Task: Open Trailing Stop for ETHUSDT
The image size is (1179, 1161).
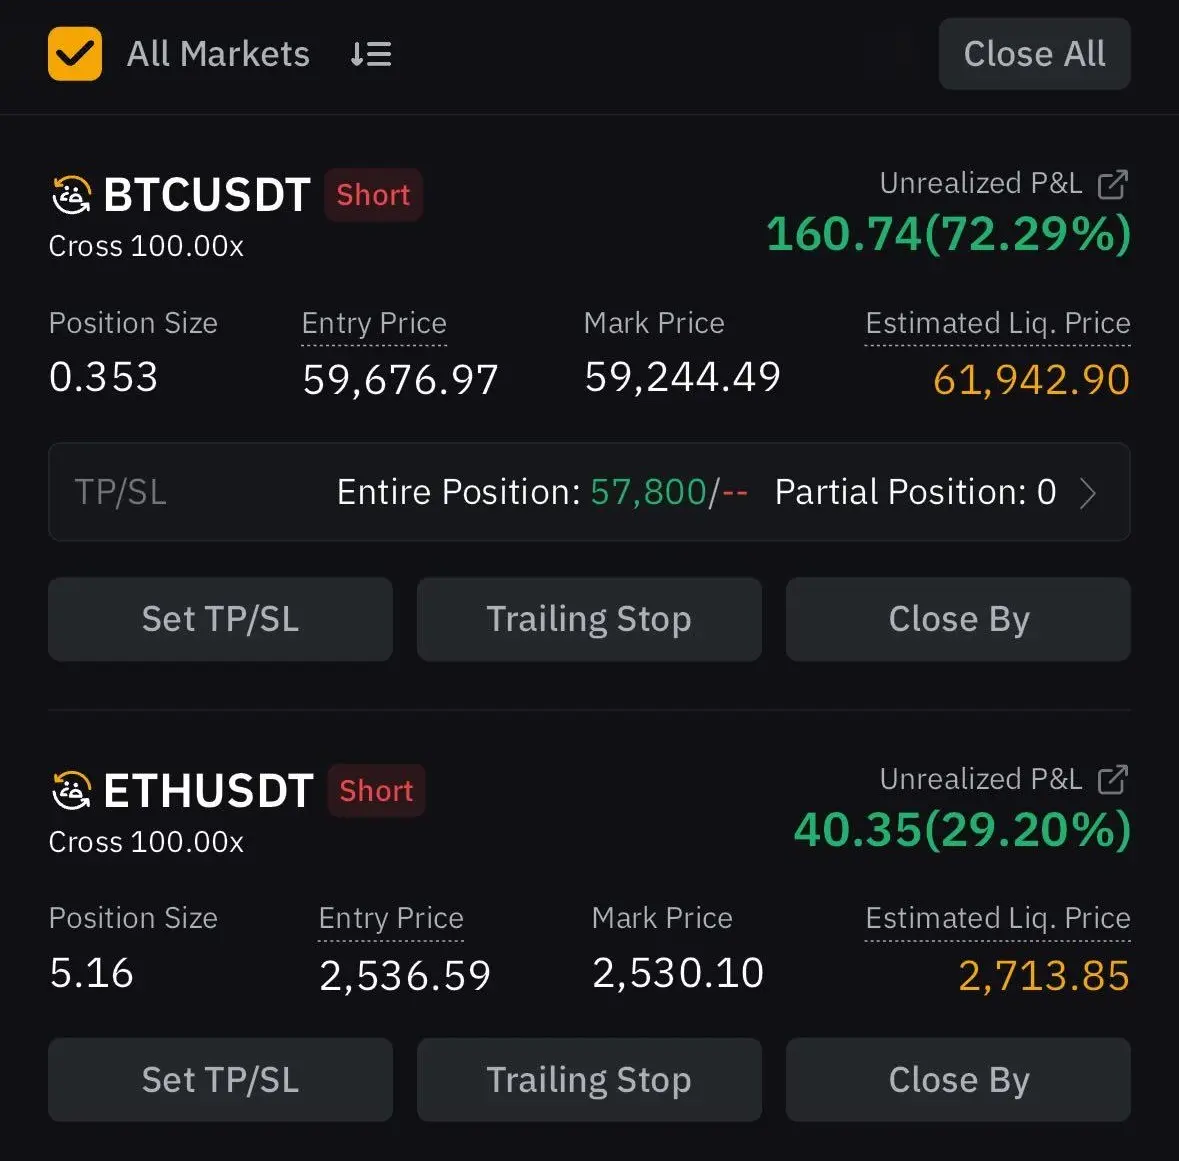Action: [x=589, y=1080]
